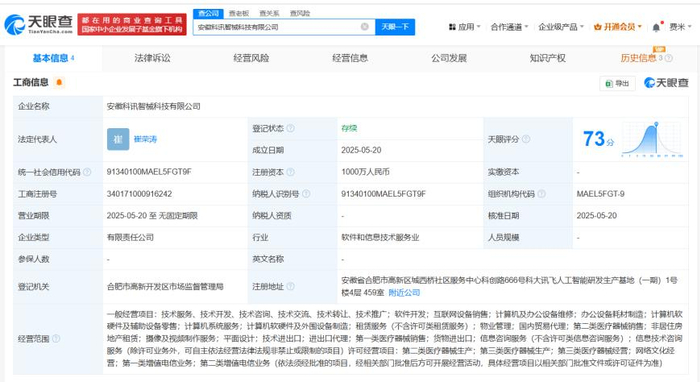Select the 查风险 search tab

[x=300, y=13]
